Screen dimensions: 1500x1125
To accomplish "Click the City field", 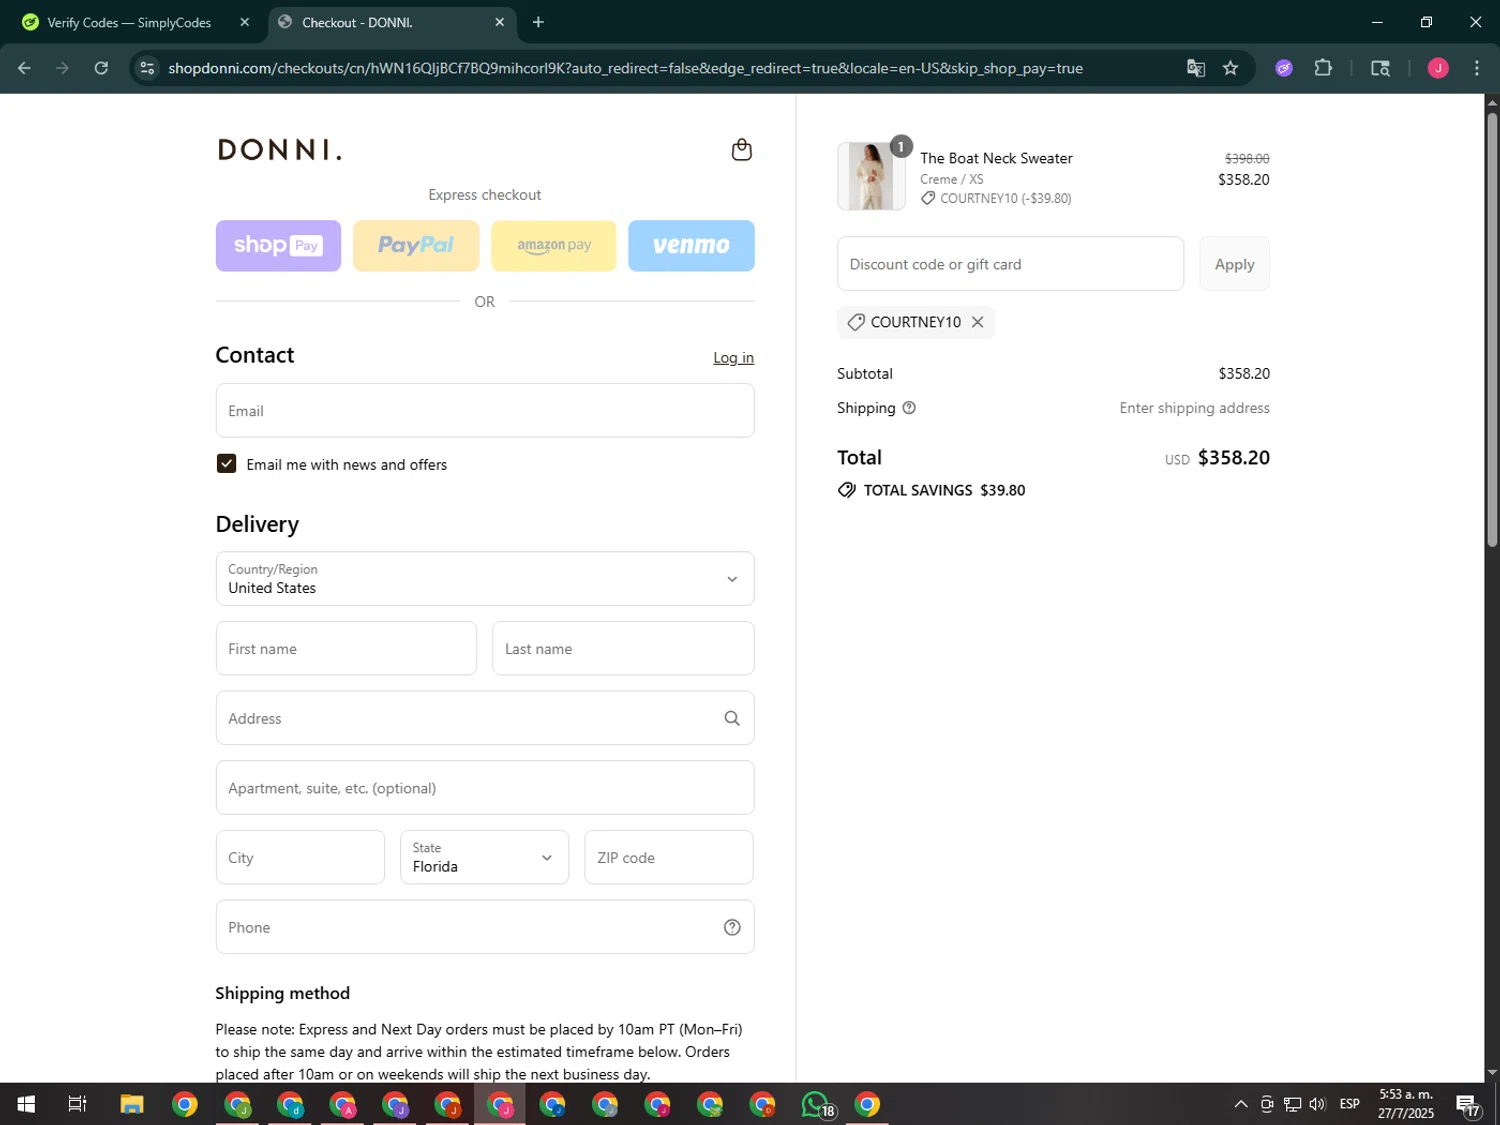I will pyautogui.click(x=300, y=858).
